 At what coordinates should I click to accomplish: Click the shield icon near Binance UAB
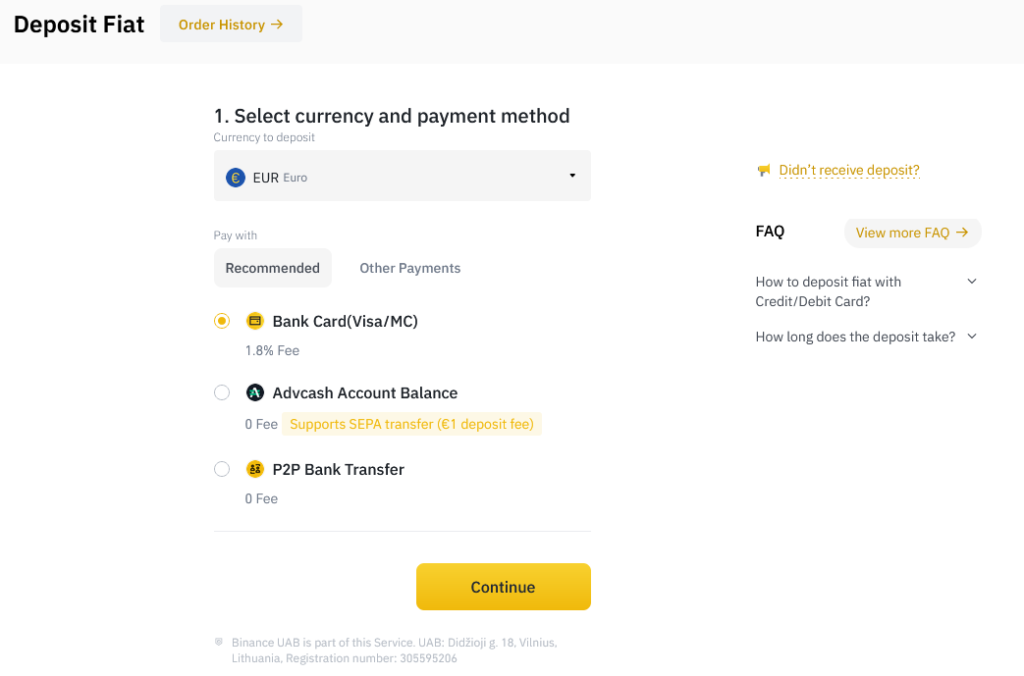pos(219,642)
